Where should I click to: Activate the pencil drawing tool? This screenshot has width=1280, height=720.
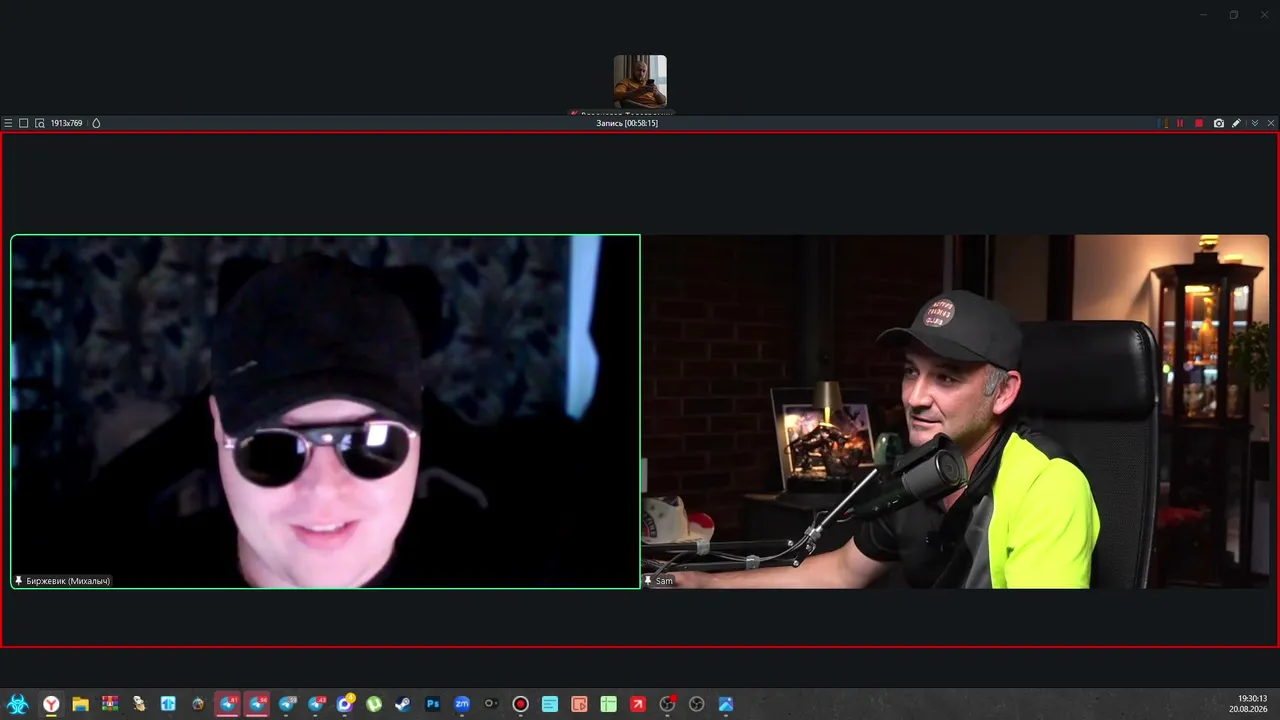pos(1236,123)
